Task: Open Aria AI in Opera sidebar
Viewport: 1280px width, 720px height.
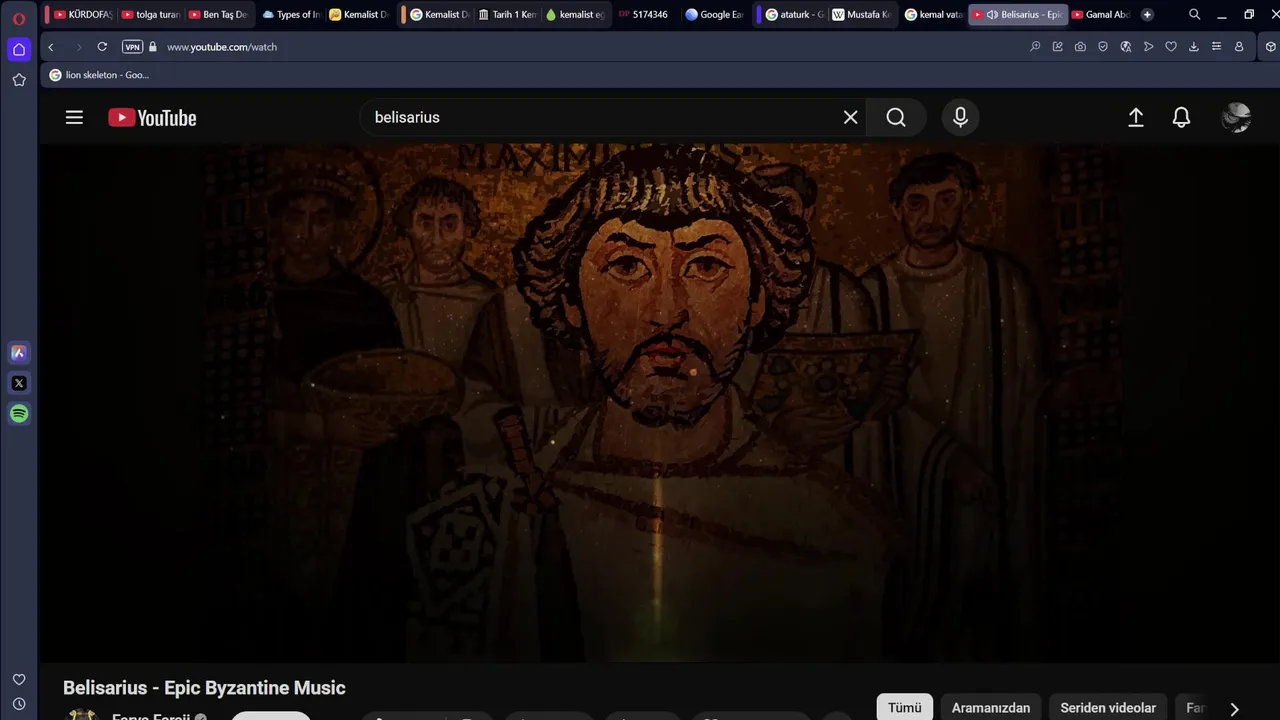Action: pyautogui.click(x=19, y=352)
